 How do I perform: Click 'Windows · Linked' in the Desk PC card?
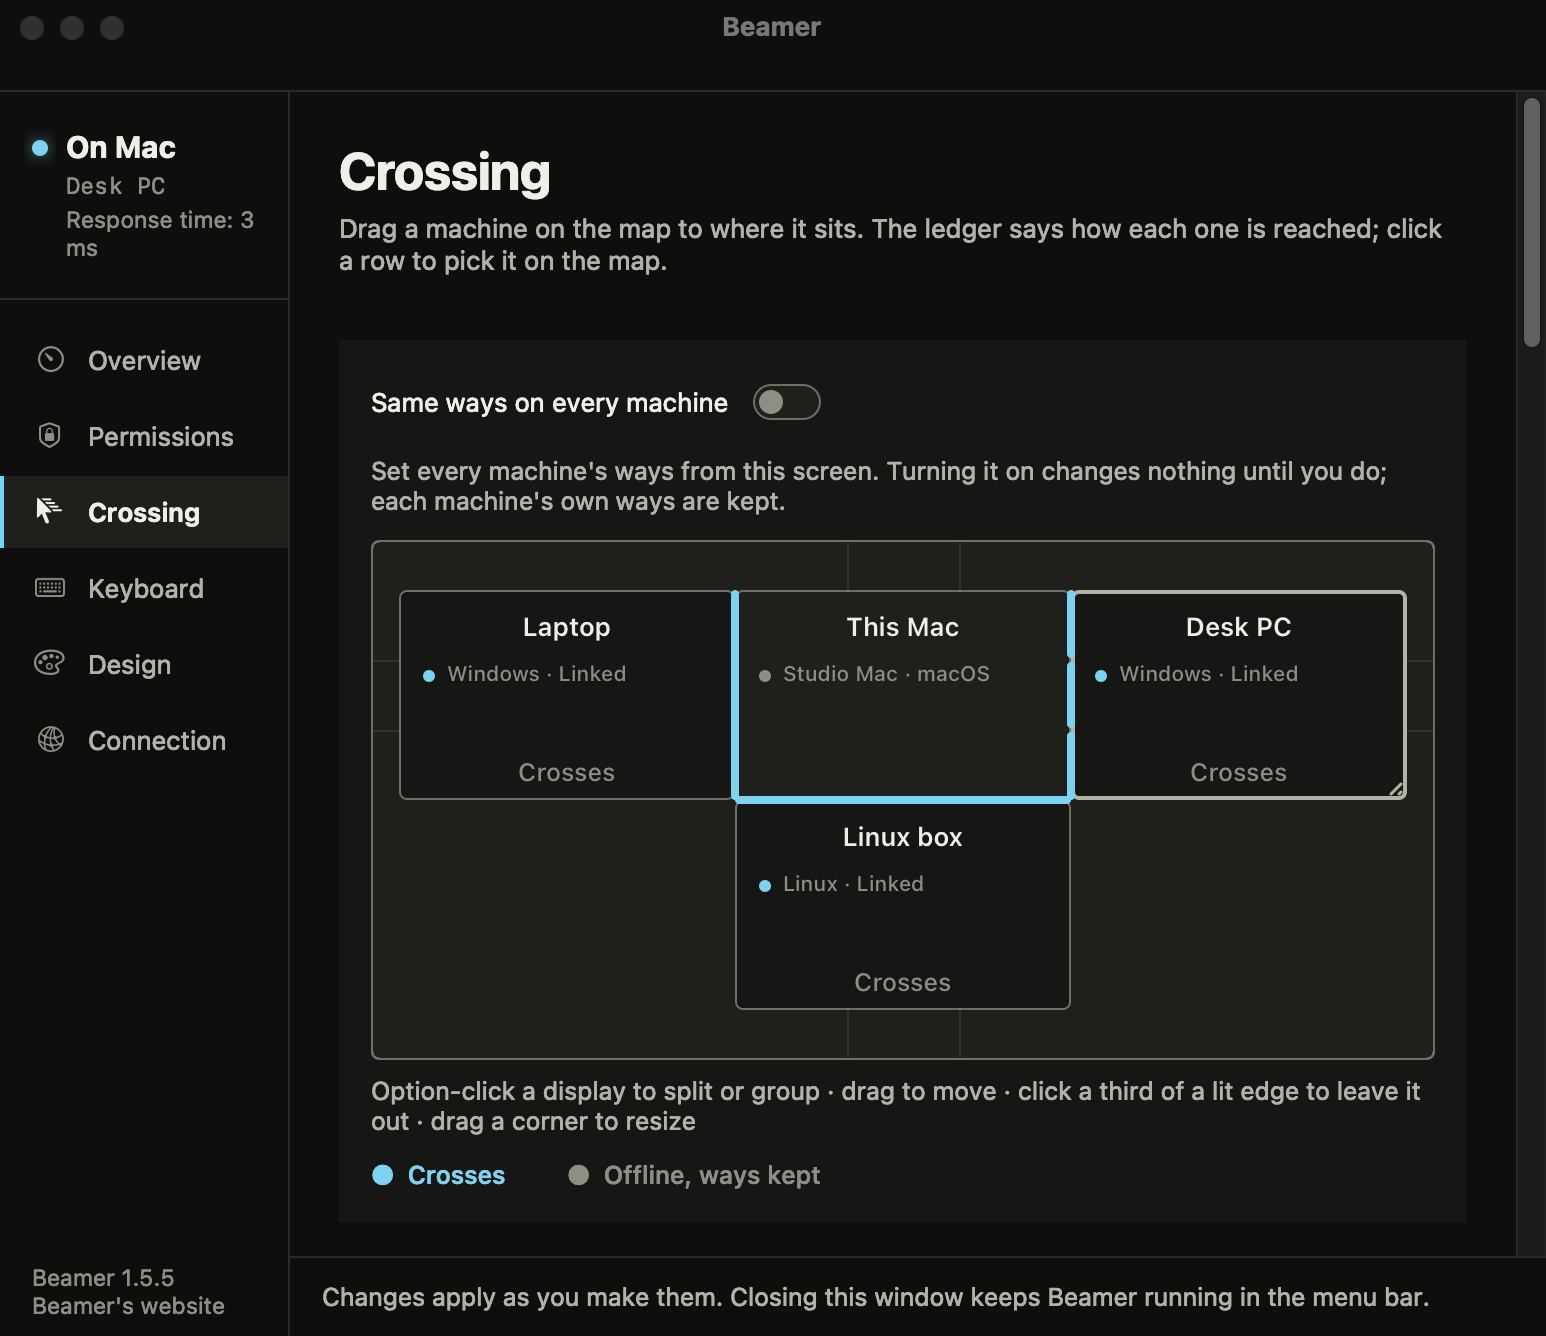coord(1209,674)
